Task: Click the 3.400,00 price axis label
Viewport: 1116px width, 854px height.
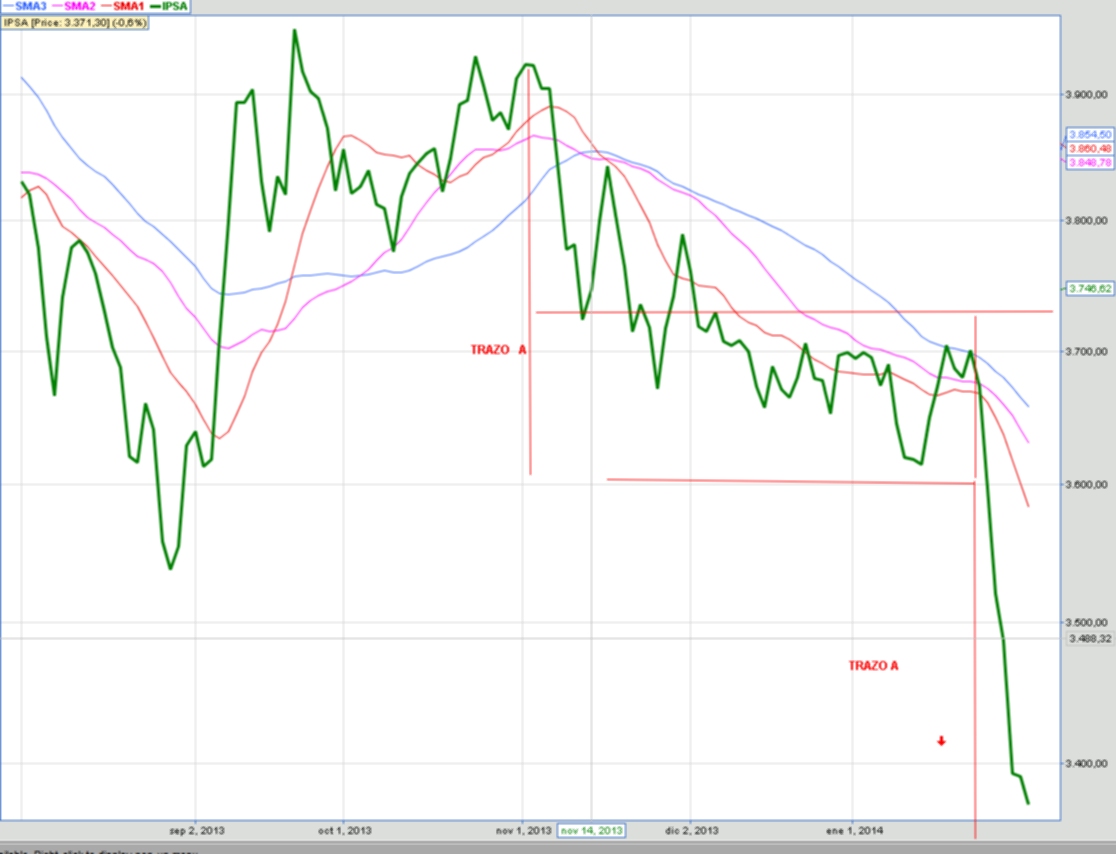Action: point(1085,764)
